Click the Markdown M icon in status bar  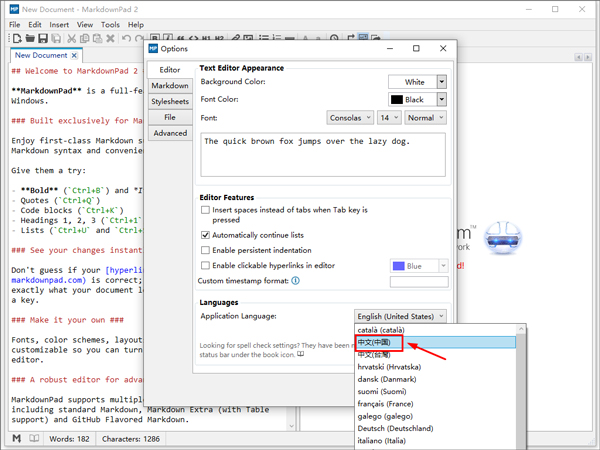pyautogui.click(x=17, y=439)
